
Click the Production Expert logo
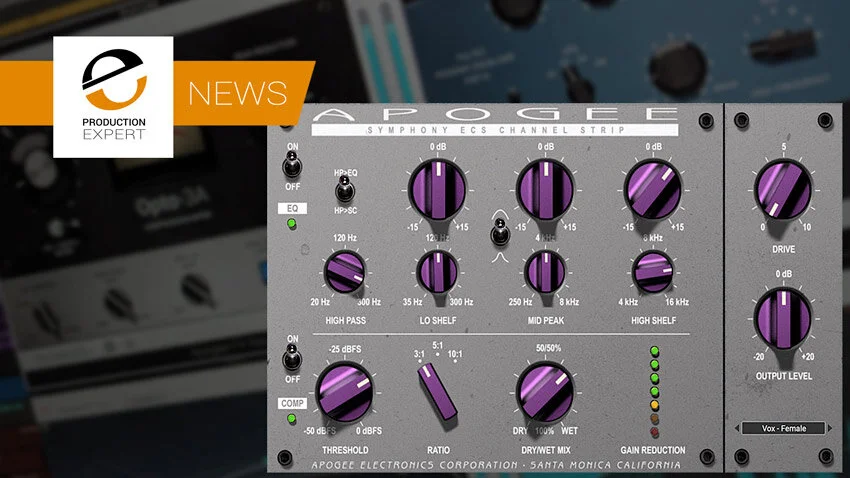[113, 97]
